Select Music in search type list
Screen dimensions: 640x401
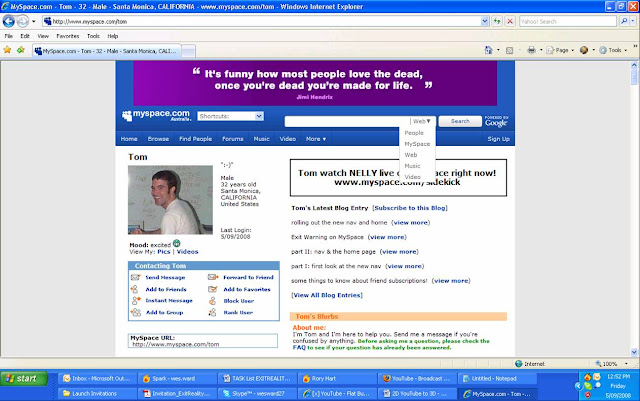(x=412, y=166)
